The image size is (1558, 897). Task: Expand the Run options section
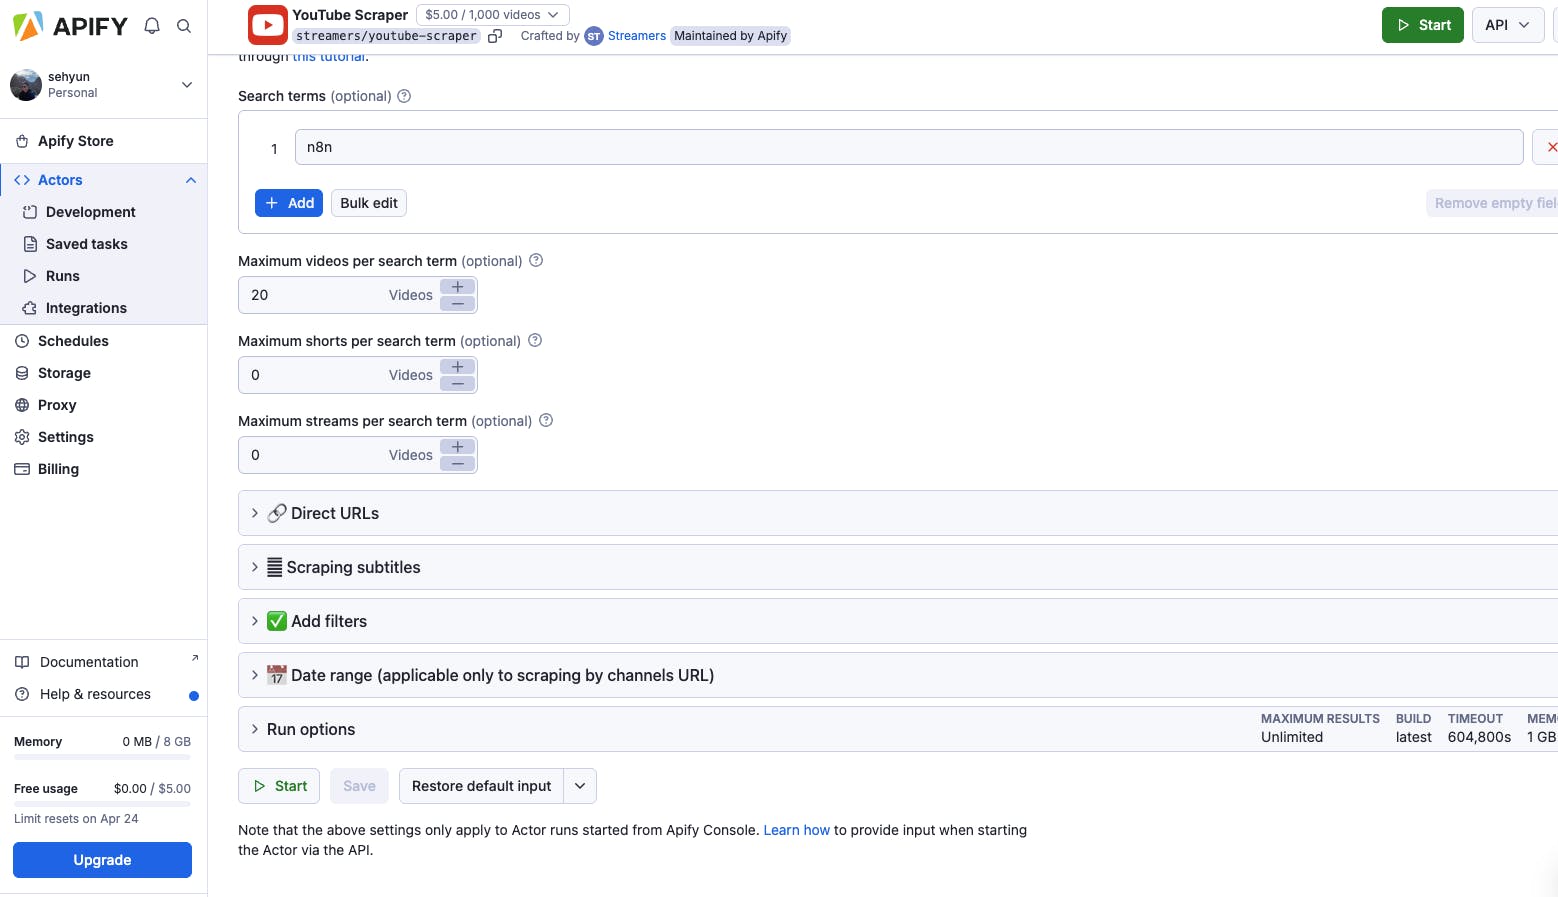point(898,729)
